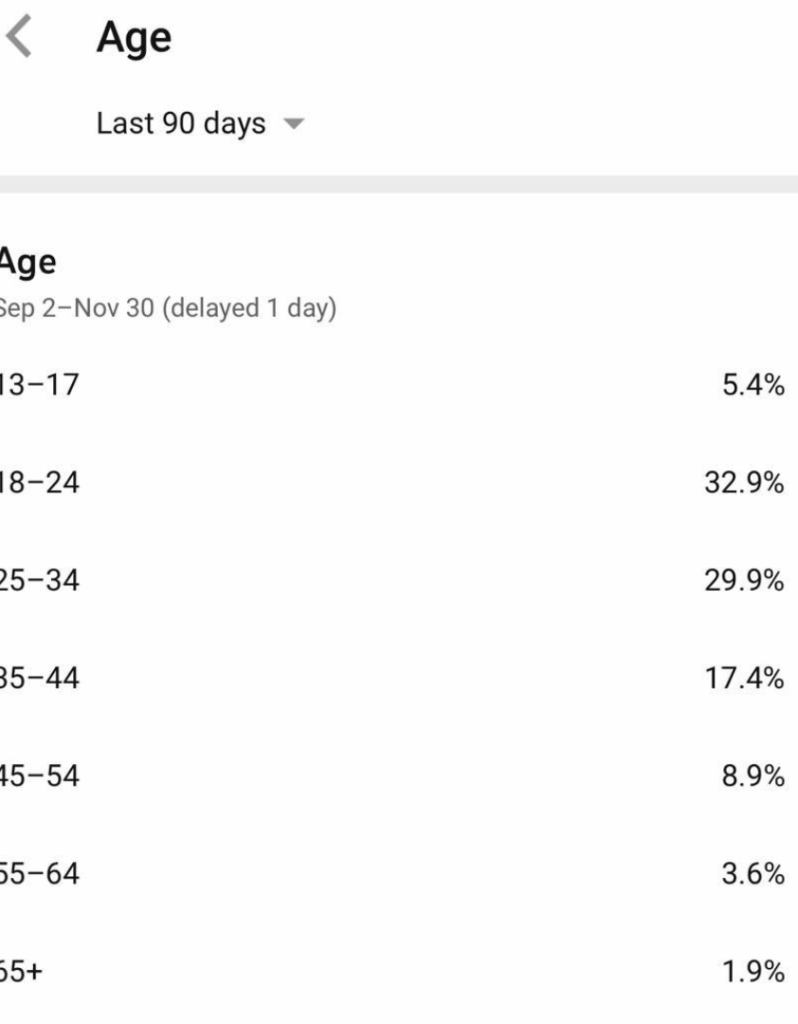
Task: Select the 45–54 age group label
Action: click(39, 776)
